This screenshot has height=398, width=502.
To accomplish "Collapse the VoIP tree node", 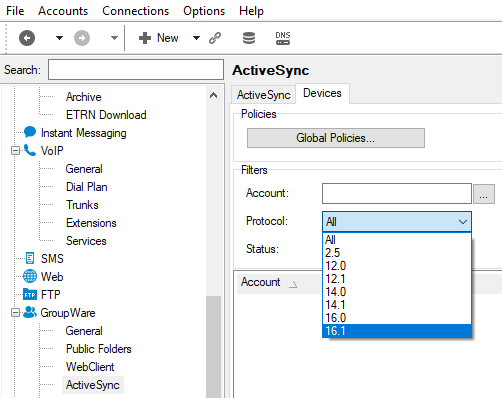I will click(15, 151).
